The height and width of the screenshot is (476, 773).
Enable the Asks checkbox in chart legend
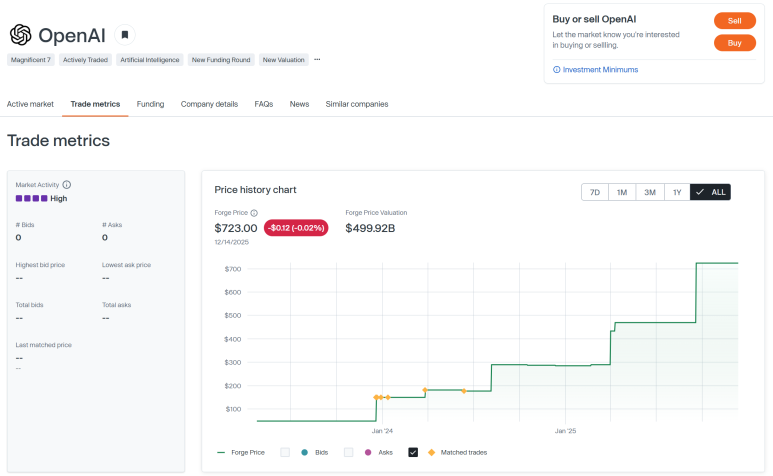pyautogui.click(x=349, y=452)
